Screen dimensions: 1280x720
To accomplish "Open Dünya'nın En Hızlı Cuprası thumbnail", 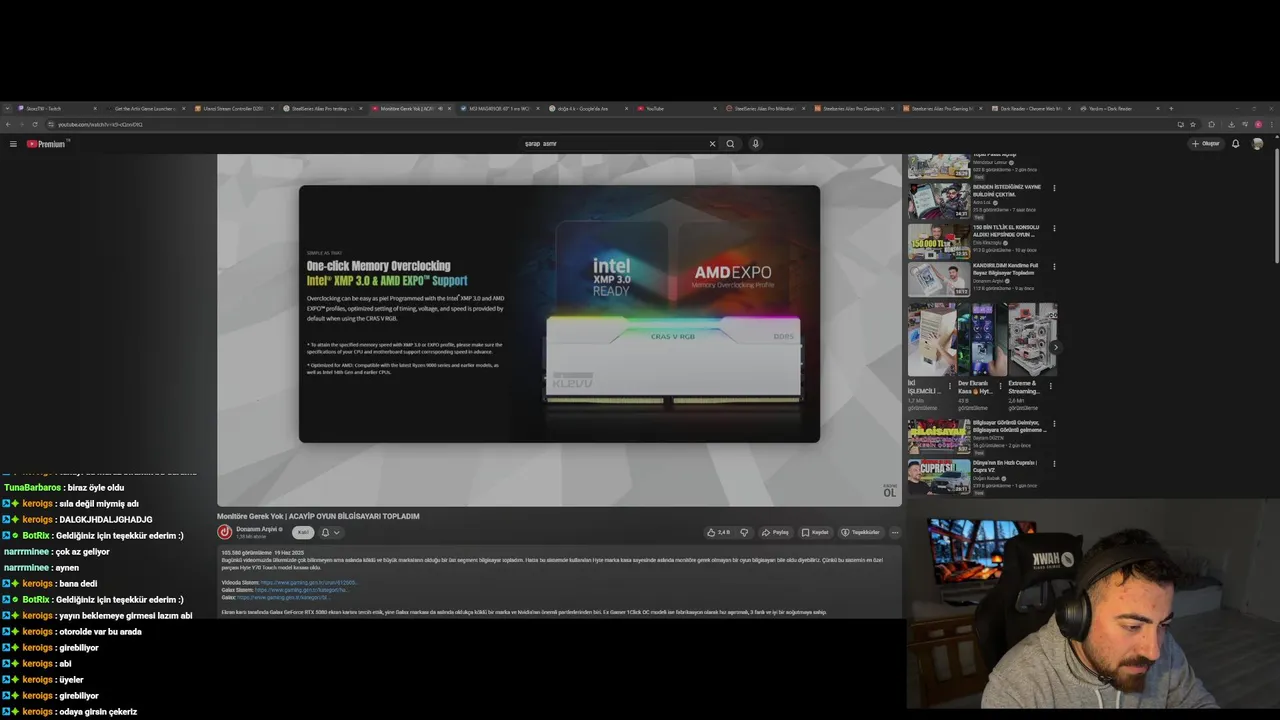I will click(939, 476).
